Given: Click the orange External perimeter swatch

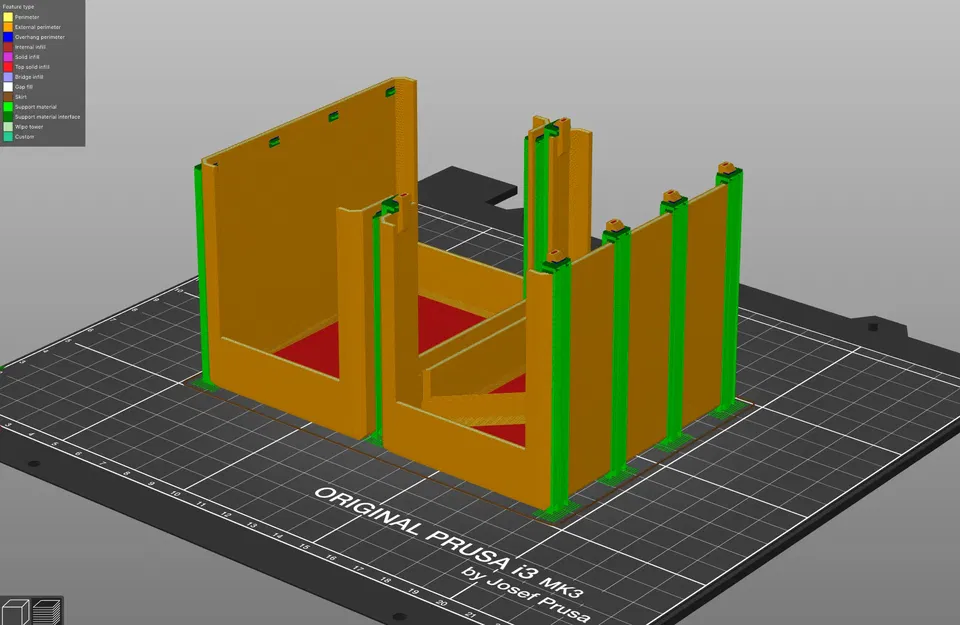Looking at the screenshot, I should 8,27.
